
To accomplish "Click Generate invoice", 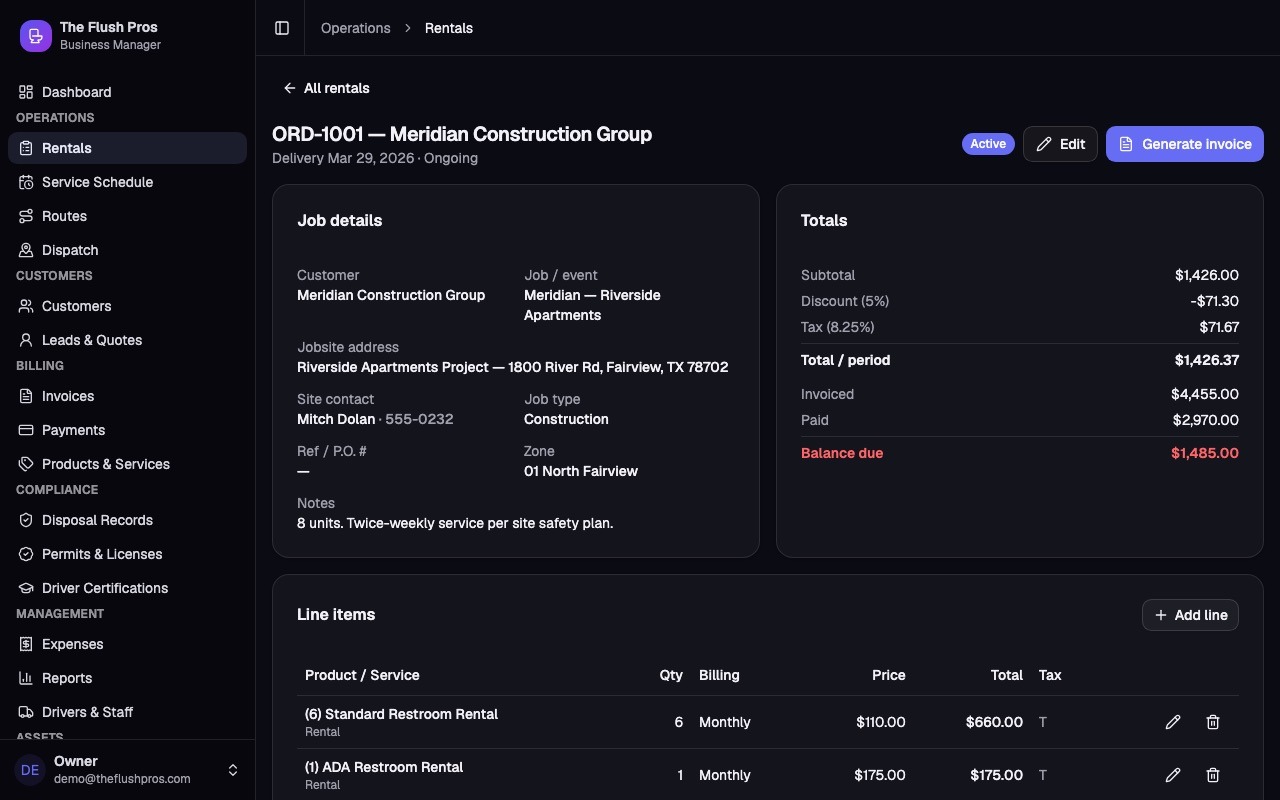I will point(1185,144).
